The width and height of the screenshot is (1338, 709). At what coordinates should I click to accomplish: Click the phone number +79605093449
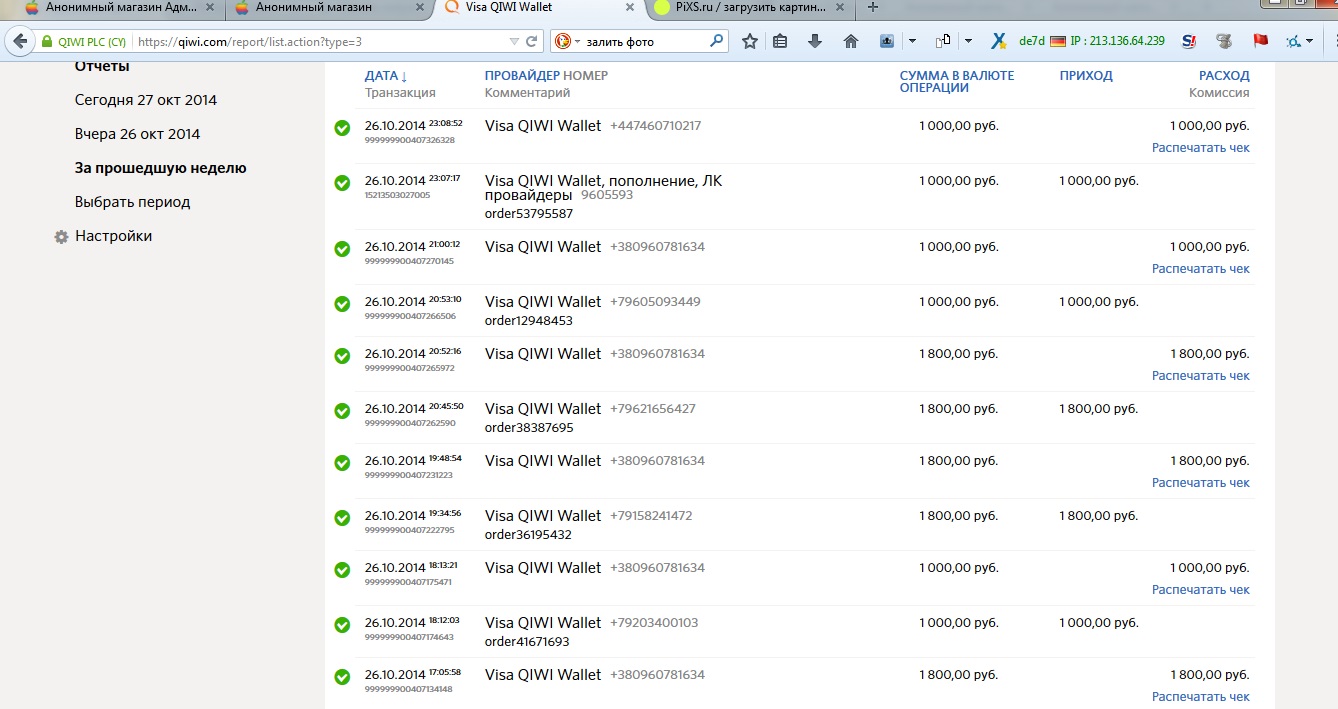coord(655,302)
